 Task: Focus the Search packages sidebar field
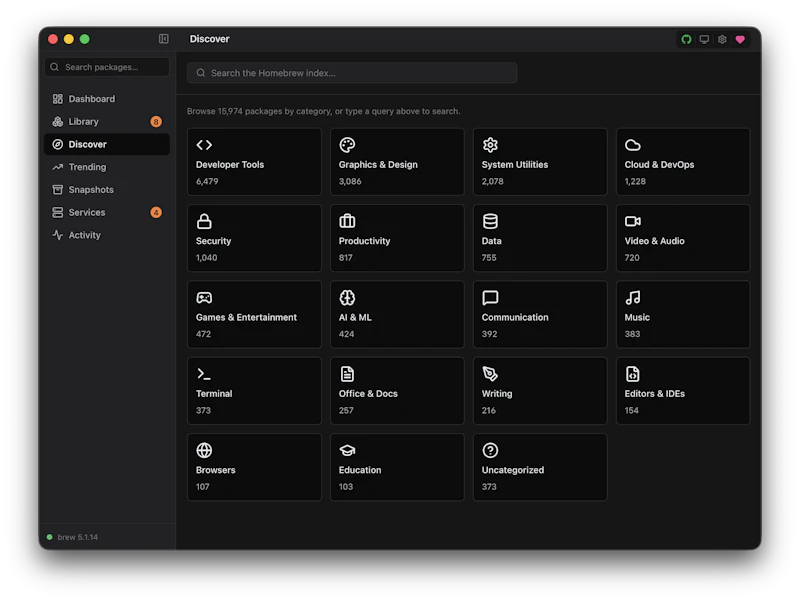107,67
